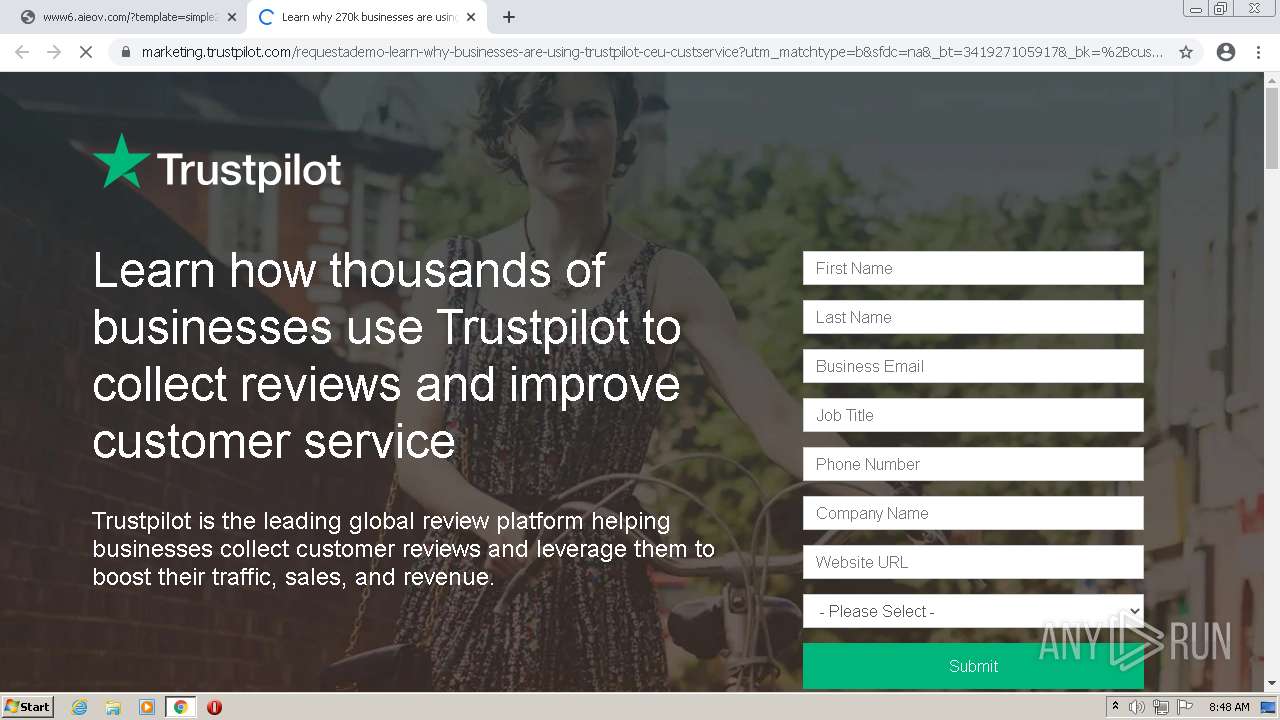Open a new browser tab
This screenshot has width=1280, height=720.
[x=509, y=17]
